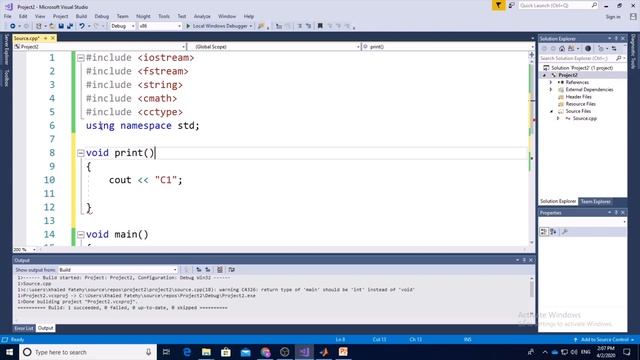This screenshot has height=360, width=640.
Task: Switch to the Error List tab
Action: tap(24, 328)
